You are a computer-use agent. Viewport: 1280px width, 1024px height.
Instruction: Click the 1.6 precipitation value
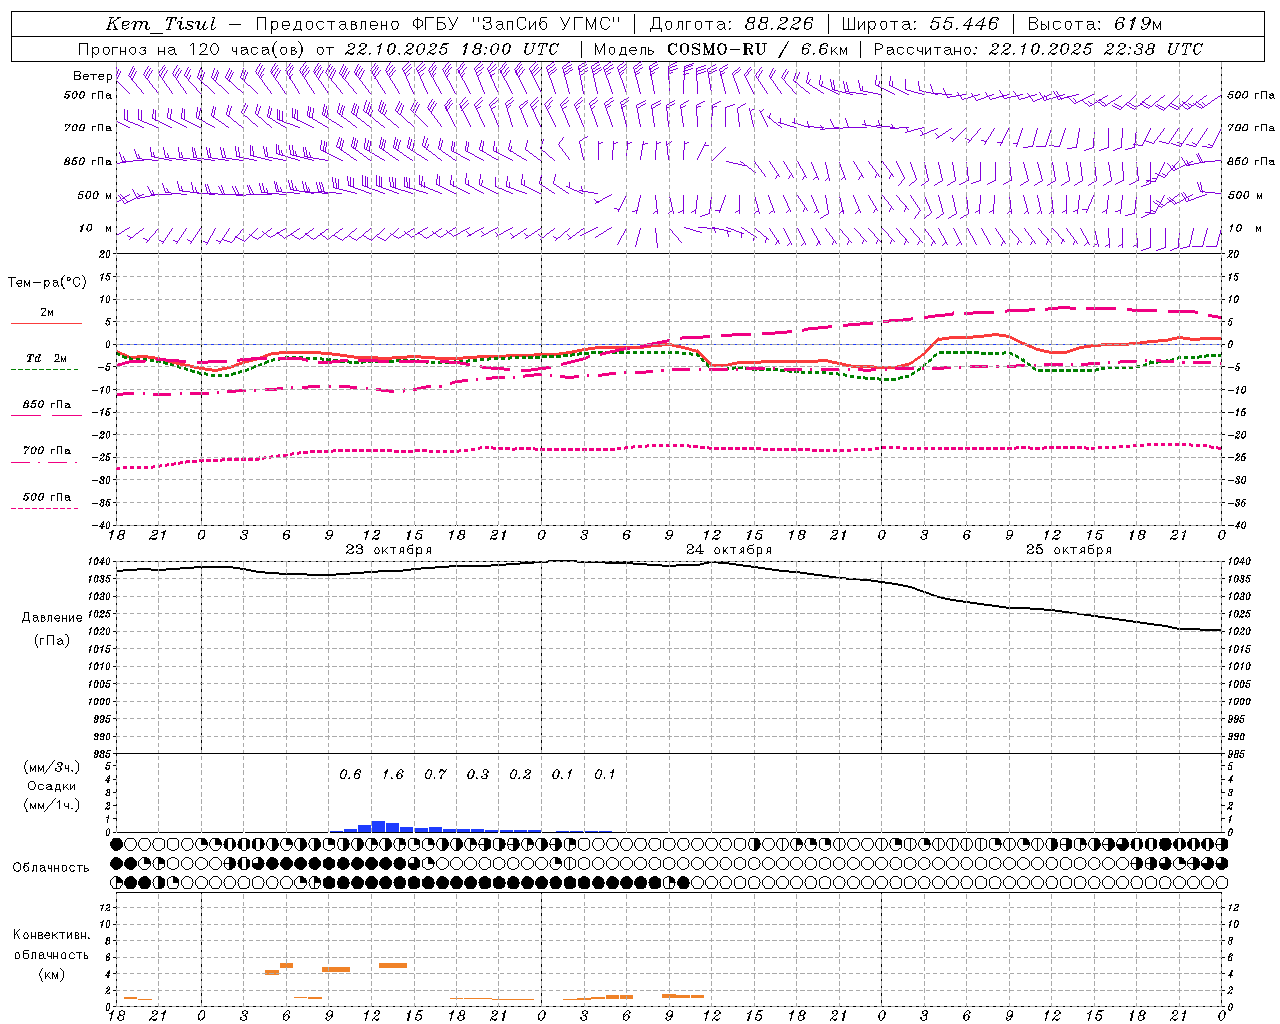tap(393, 774)
